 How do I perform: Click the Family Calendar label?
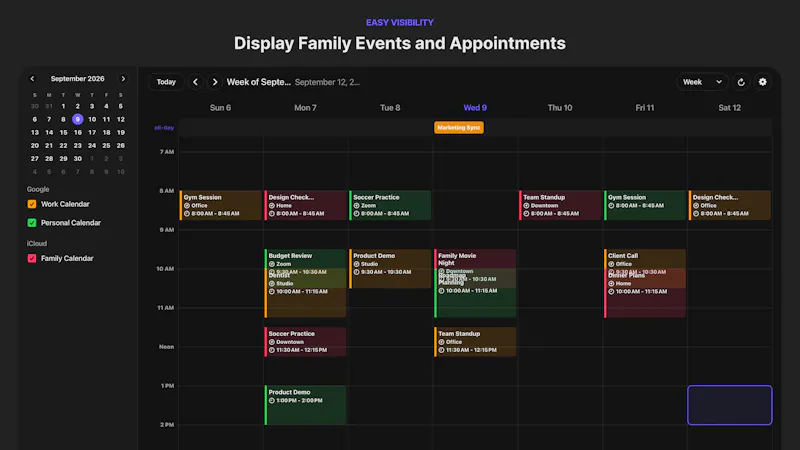(67, 258)
